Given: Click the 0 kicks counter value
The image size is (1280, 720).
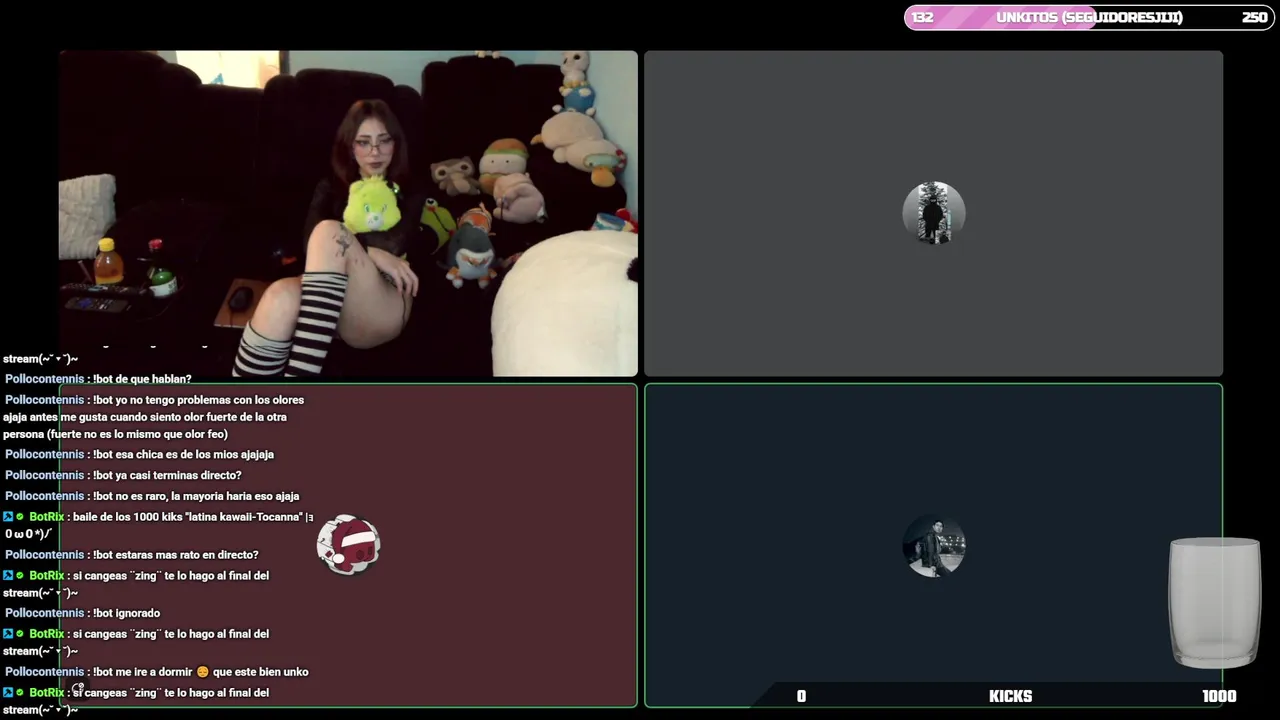Looking at the screenshot, I should click(801, 696).
